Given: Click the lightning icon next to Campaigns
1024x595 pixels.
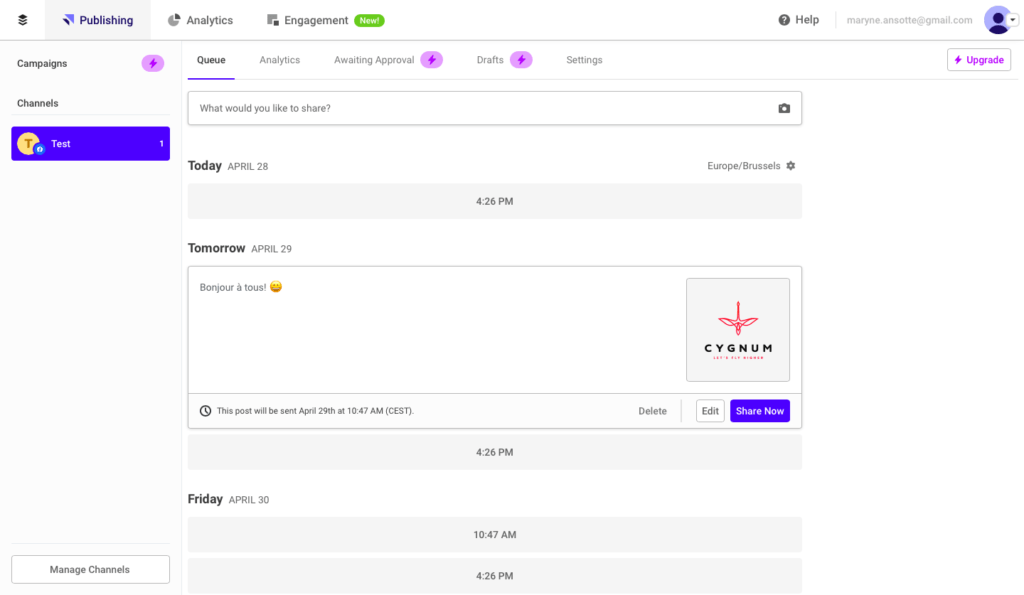Looking at the screenshot, I should [x=152, y=63].
